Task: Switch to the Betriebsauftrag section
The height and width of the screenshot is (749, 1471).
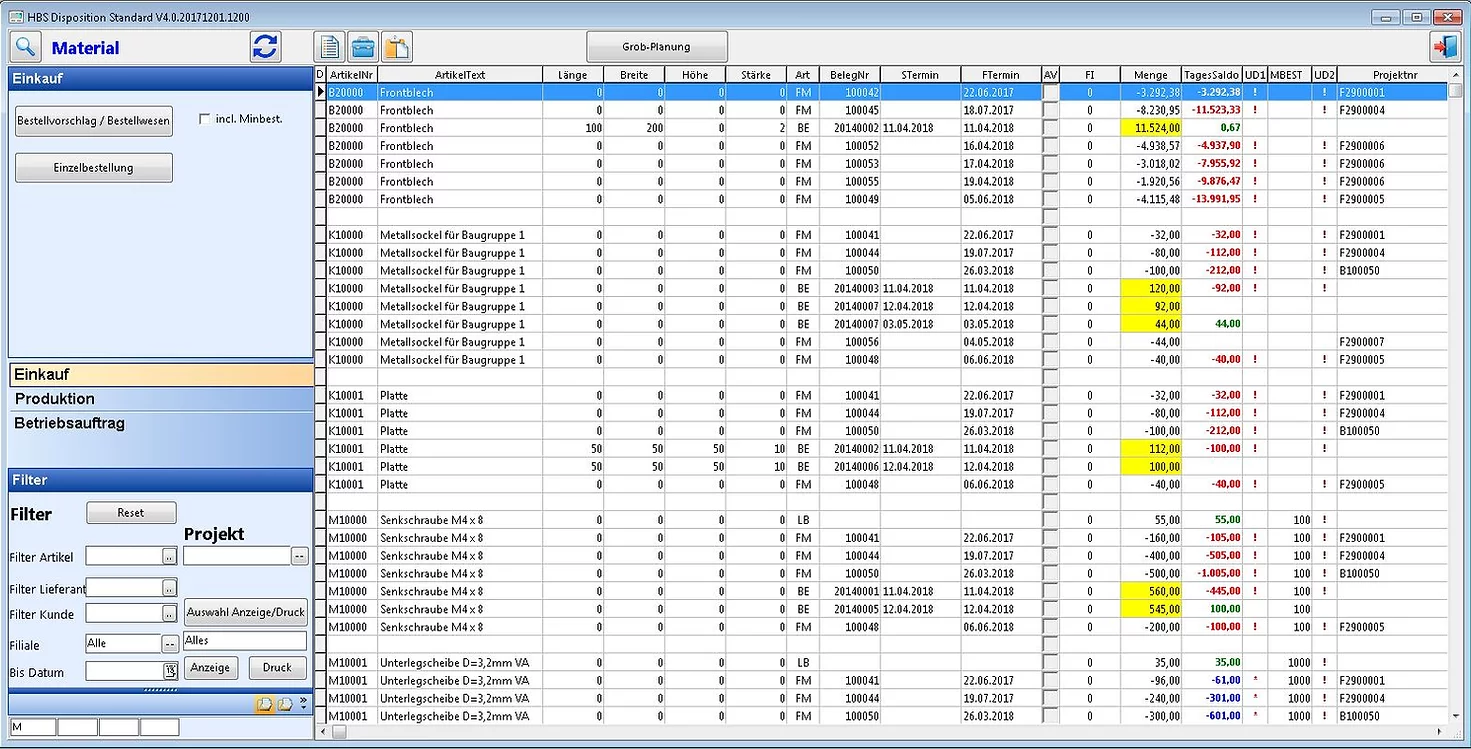Action: click(x=70, y=424)
